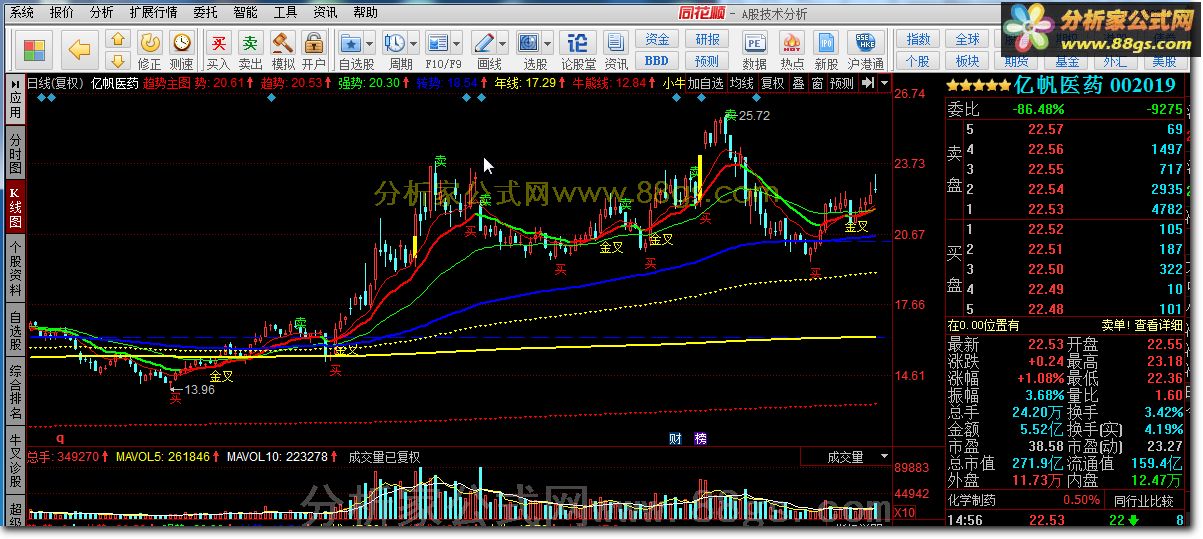1203x539 pixels.
Task: Open the 新股 IPO icon
Action: (826, 50)
